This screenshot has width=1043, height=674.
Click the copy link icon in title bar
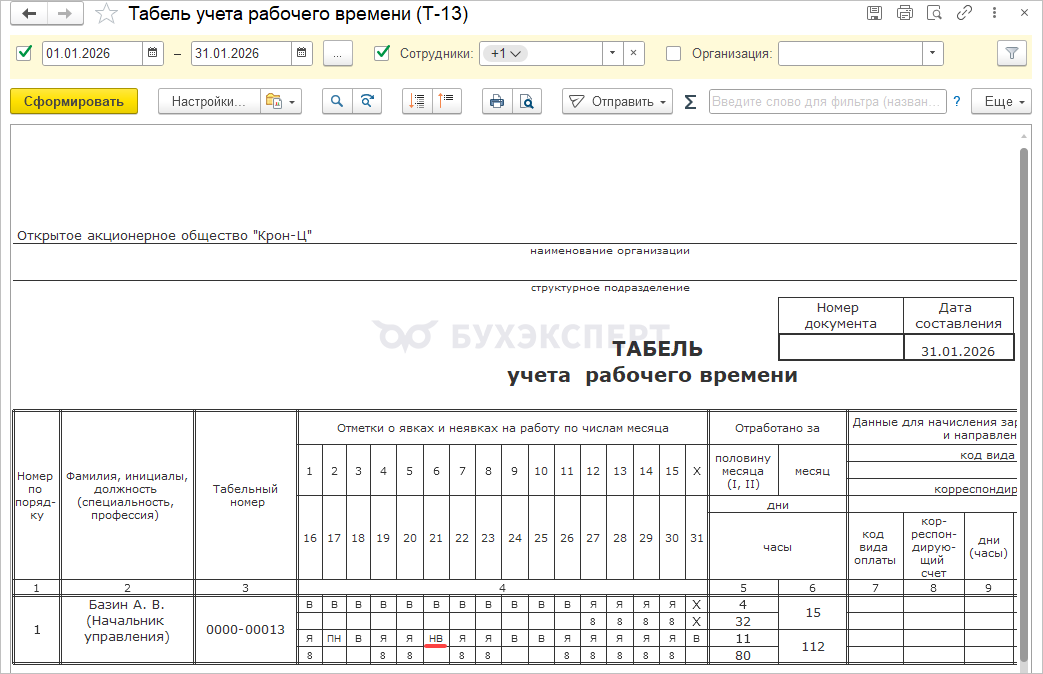pyautogui.click(x=965, y=13)
